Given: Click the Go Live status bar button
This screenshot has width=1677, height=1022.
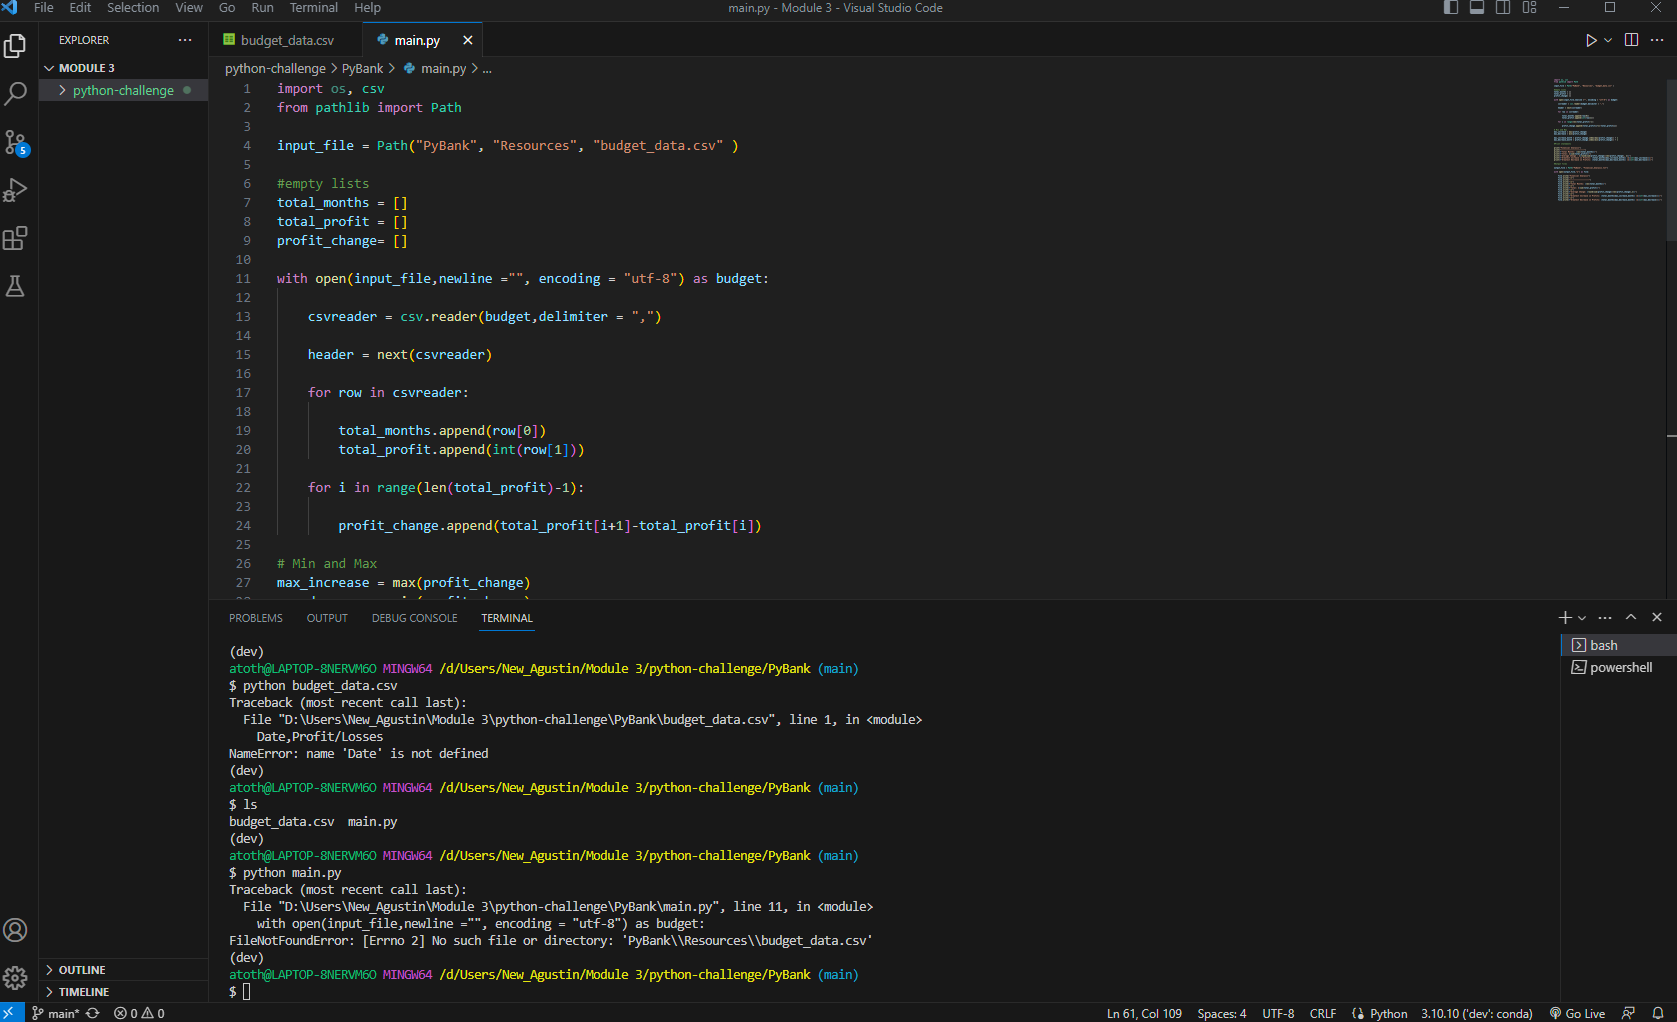Looking at the screenshot, I should pyautogui.click(x=1577, y=1013).
